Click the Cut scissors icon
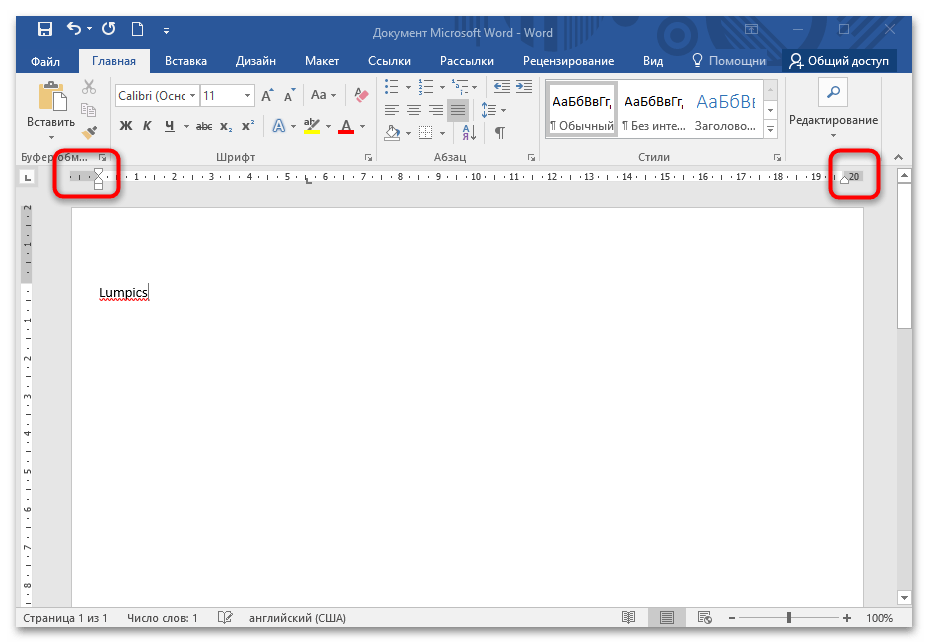Viewport: 928px width, 643px height. click(89, 87)
